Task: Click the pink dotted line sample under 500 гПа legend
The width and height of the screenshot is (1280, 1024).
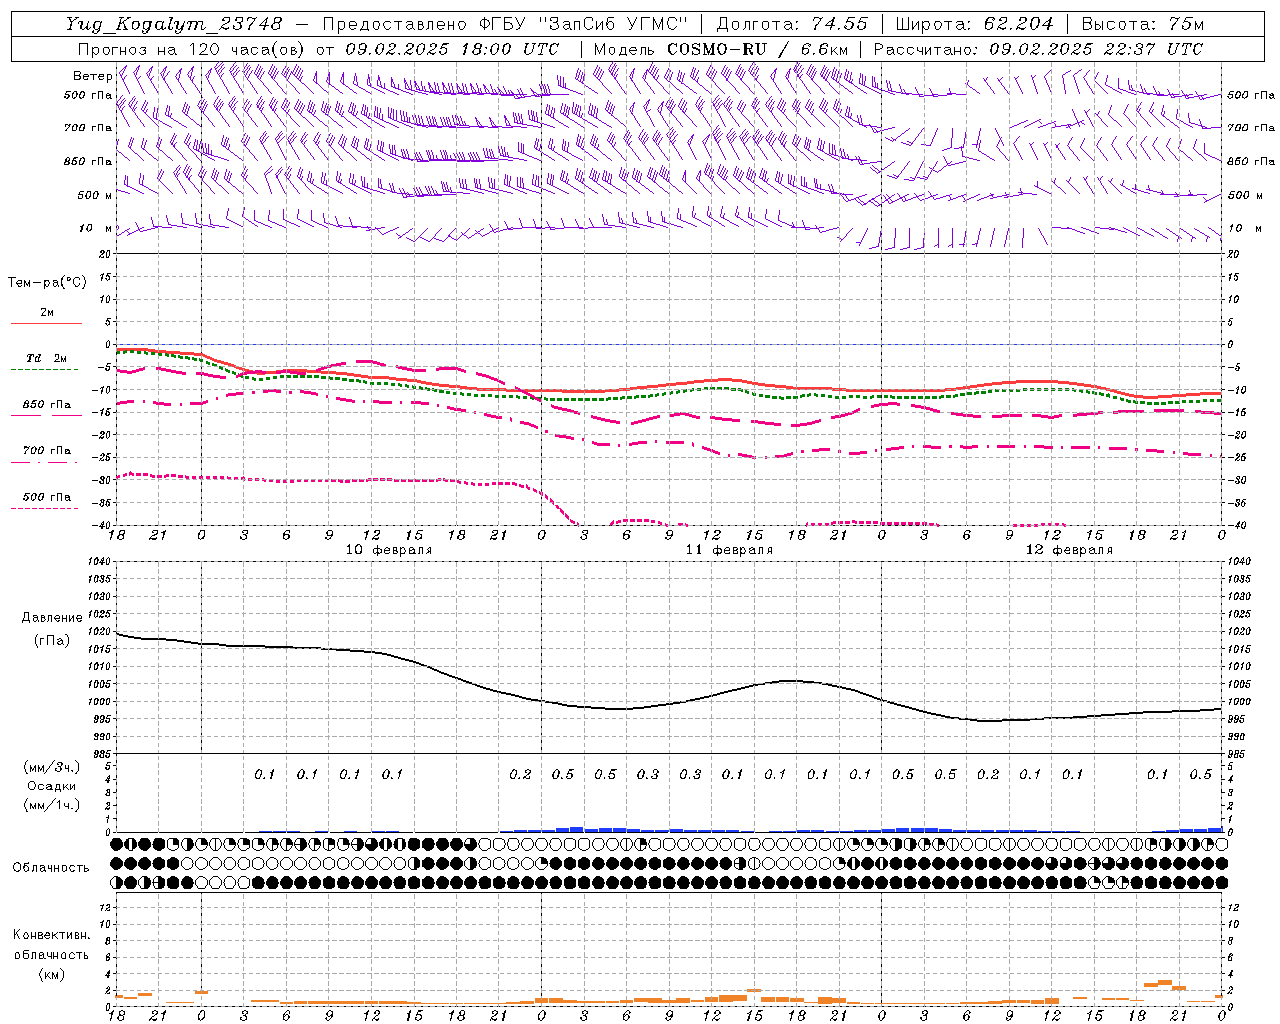Action: (x=45, y=508)
